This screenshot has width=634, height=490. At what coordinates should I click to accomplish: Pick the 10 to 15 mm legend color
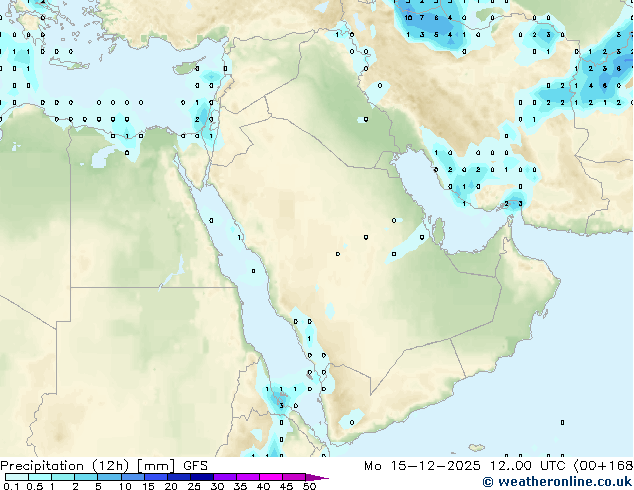click(132, 477)
